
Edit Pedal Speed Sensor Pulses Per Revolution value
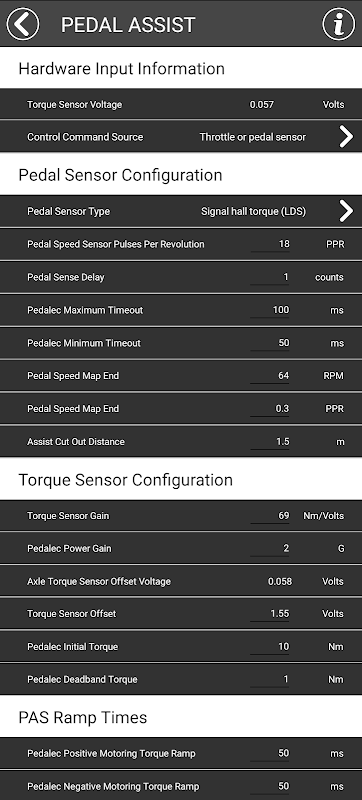270,244
